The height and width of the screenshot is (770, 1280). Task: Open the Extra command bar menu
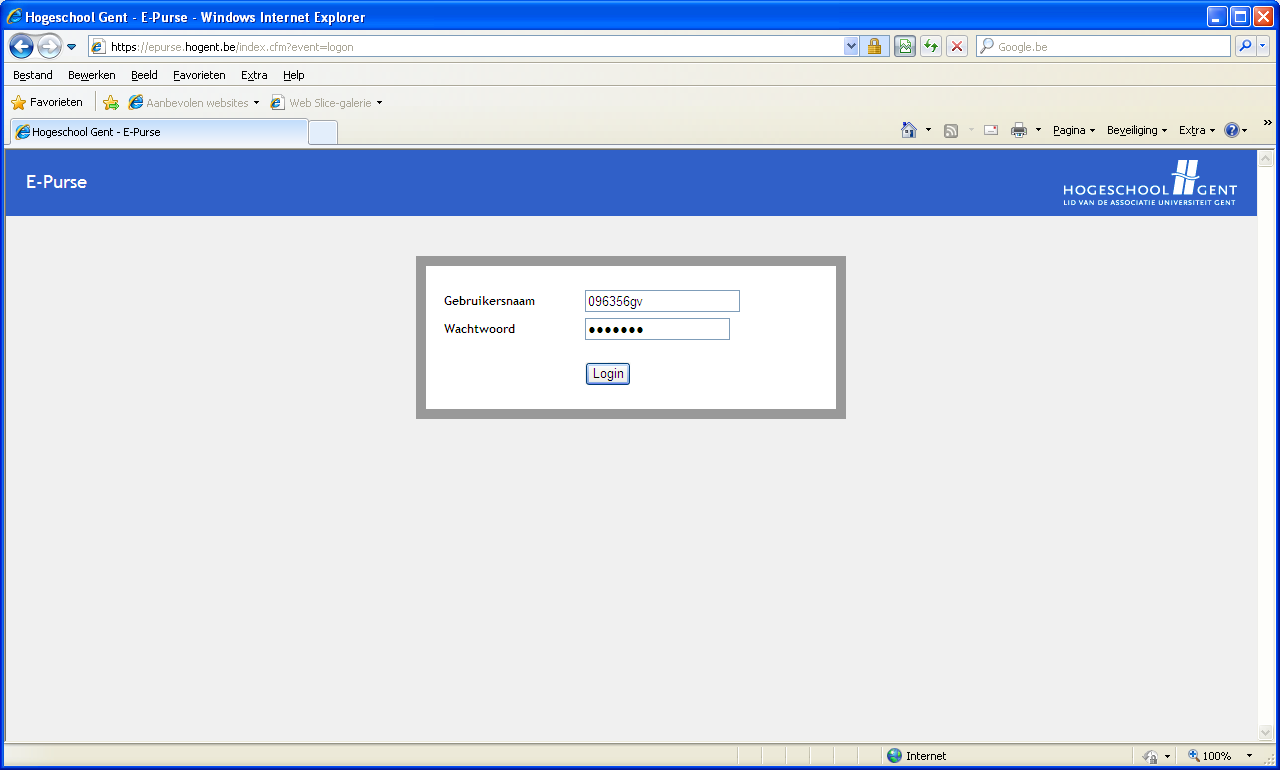(1197, 130)
